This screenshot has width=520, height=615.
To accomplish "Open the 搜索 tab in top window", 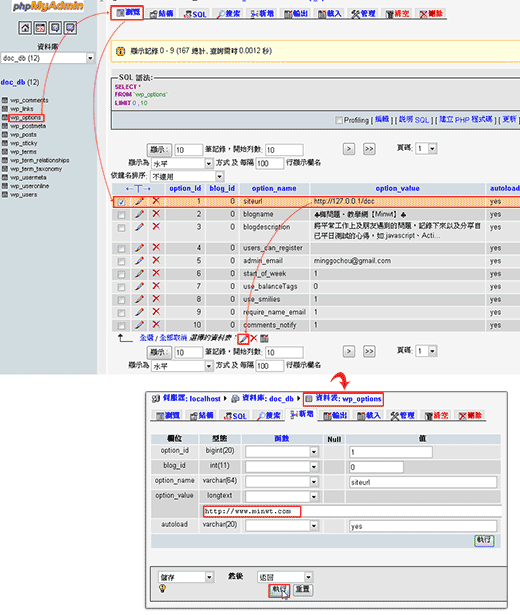I will point(229,14).
